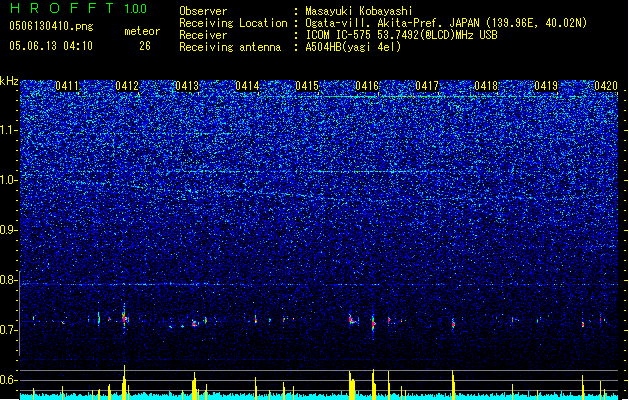Click the 0414 time marker
Image resolution: width=629 pixels, height=400 pixels.
247,86
